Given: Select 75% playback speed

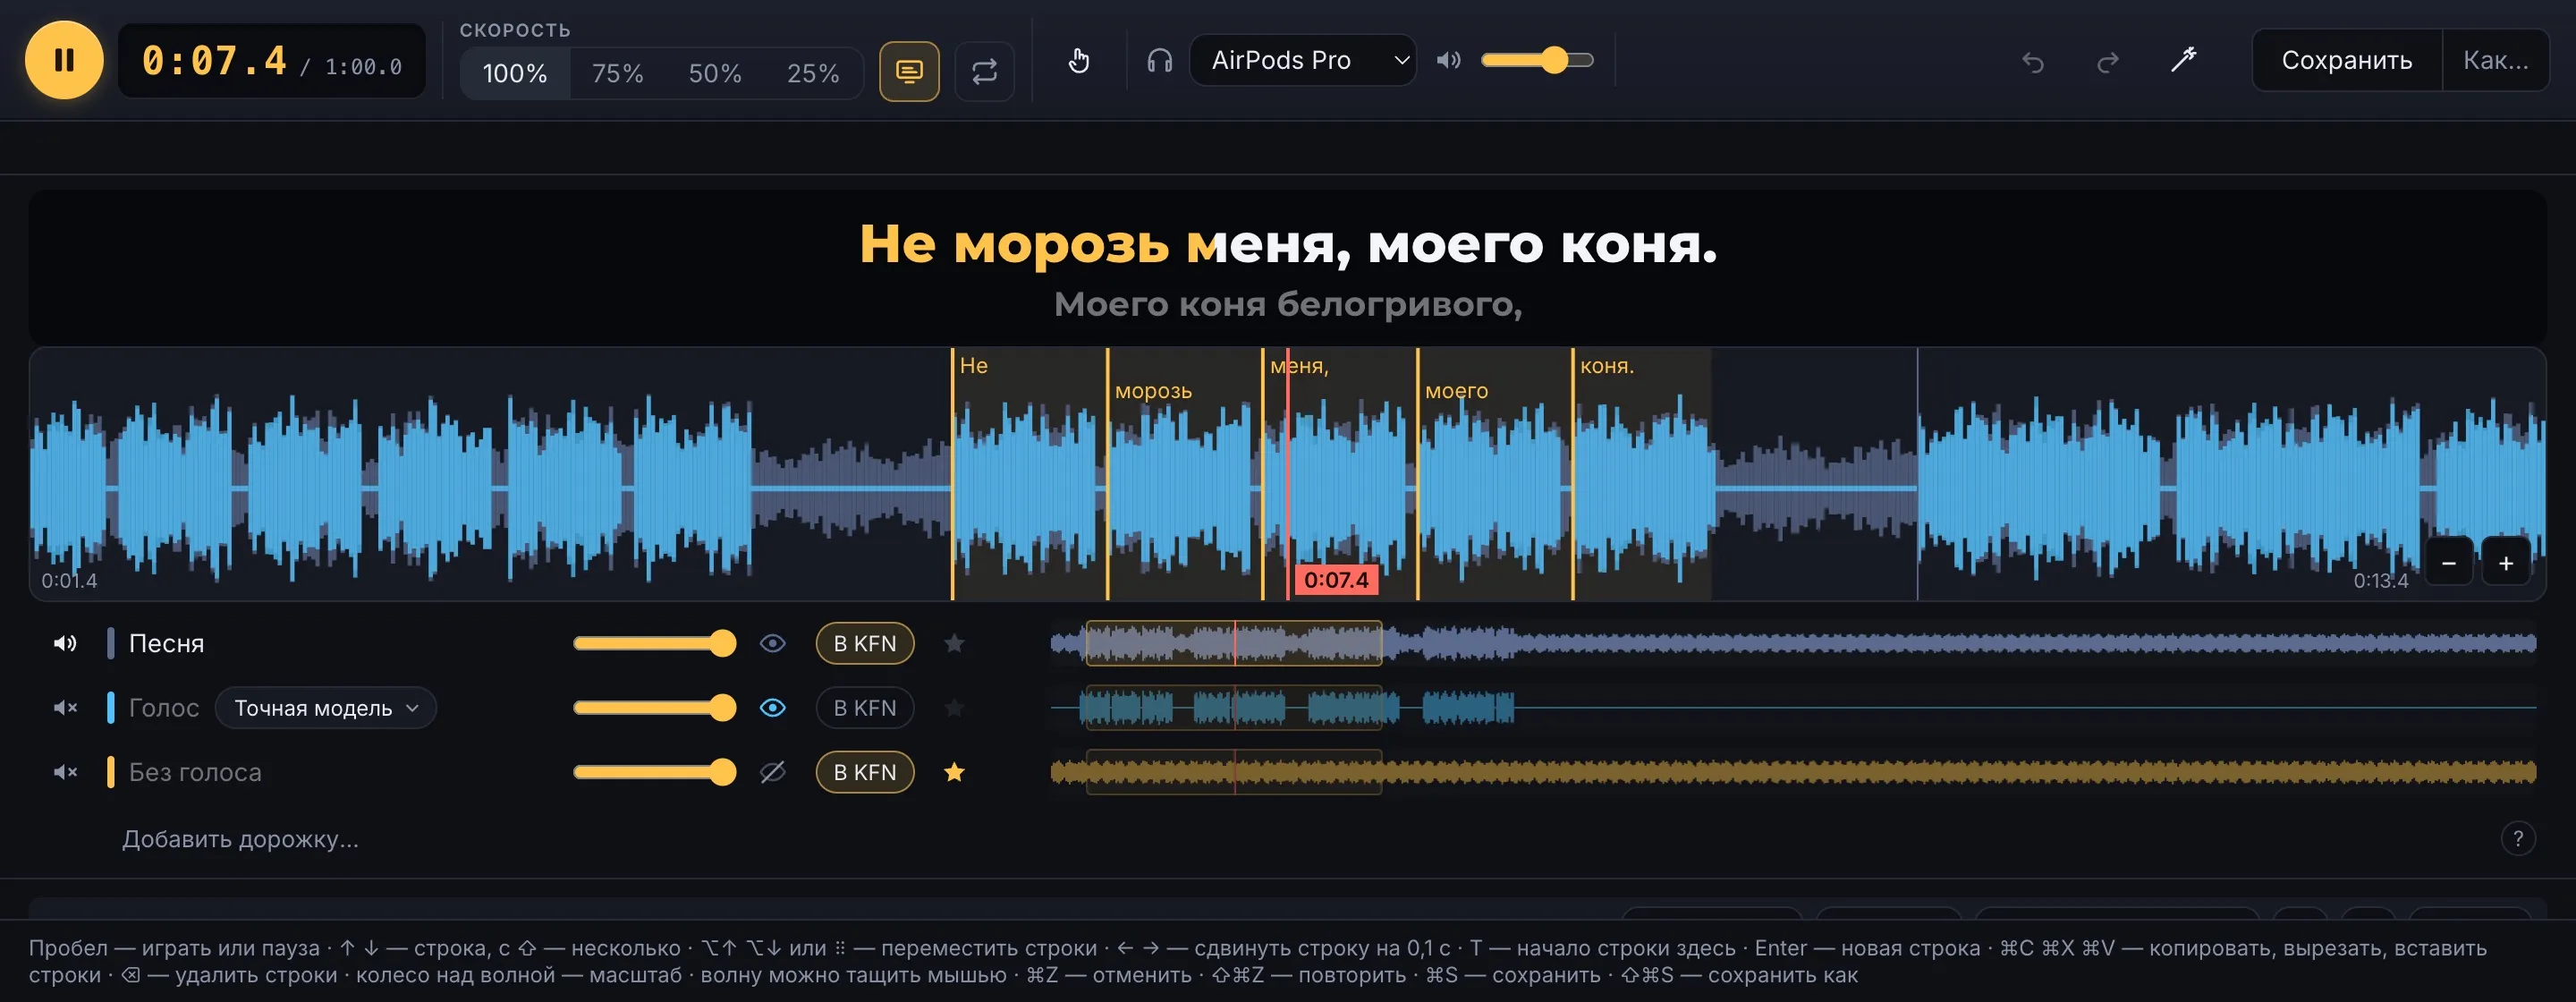Looking at the screenshot, I should [x=617, y=73].
